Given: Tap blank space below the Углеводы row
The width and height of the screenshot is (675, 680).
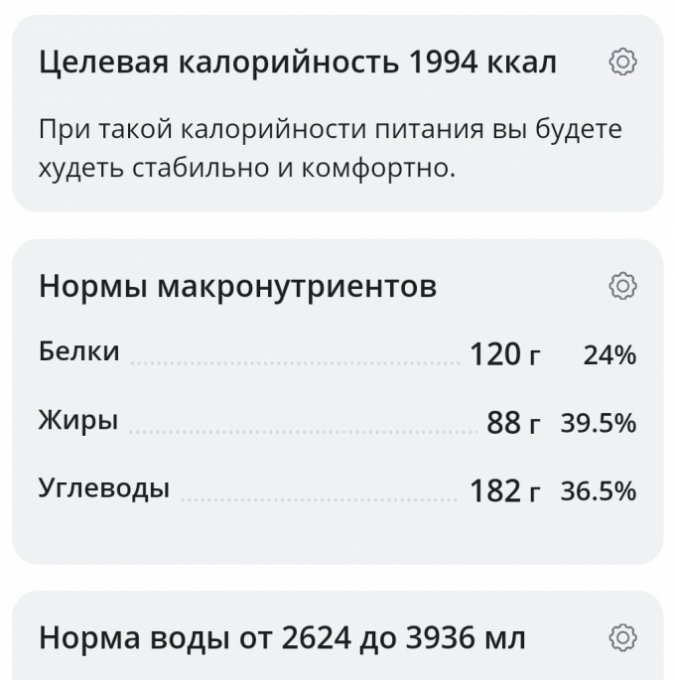Looking at the screenshot, I should coord(337,537).
